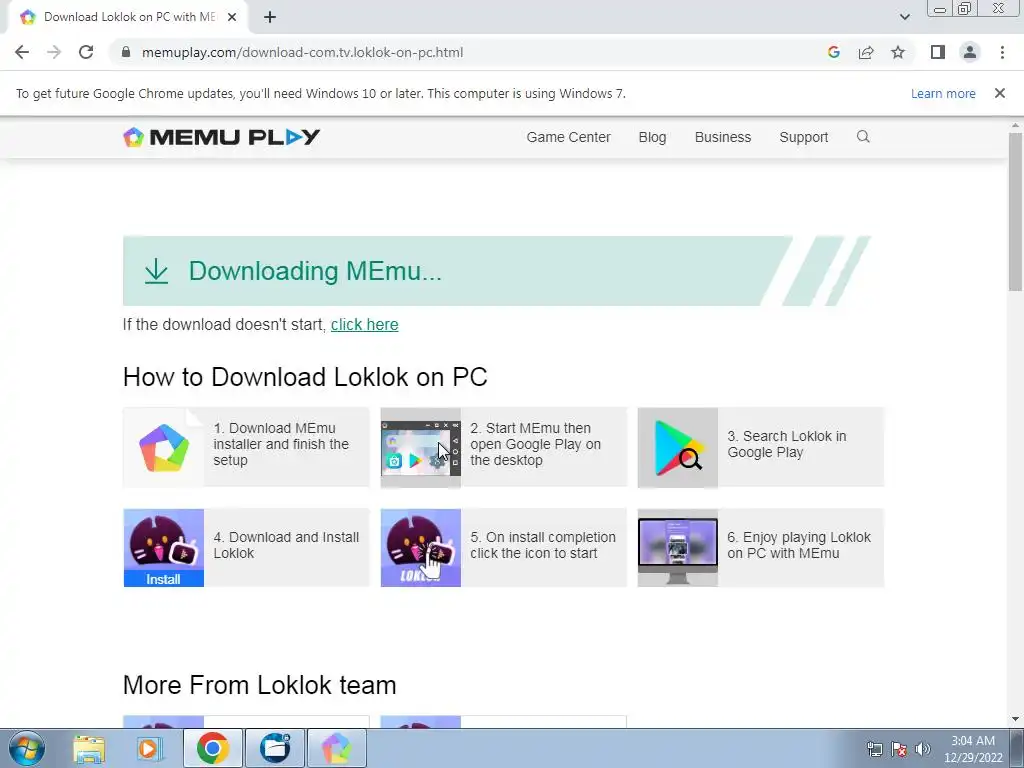1024x768 pixels.
Task: View site information lock icon
Action: pyautogui.click(x=126, y=52)
